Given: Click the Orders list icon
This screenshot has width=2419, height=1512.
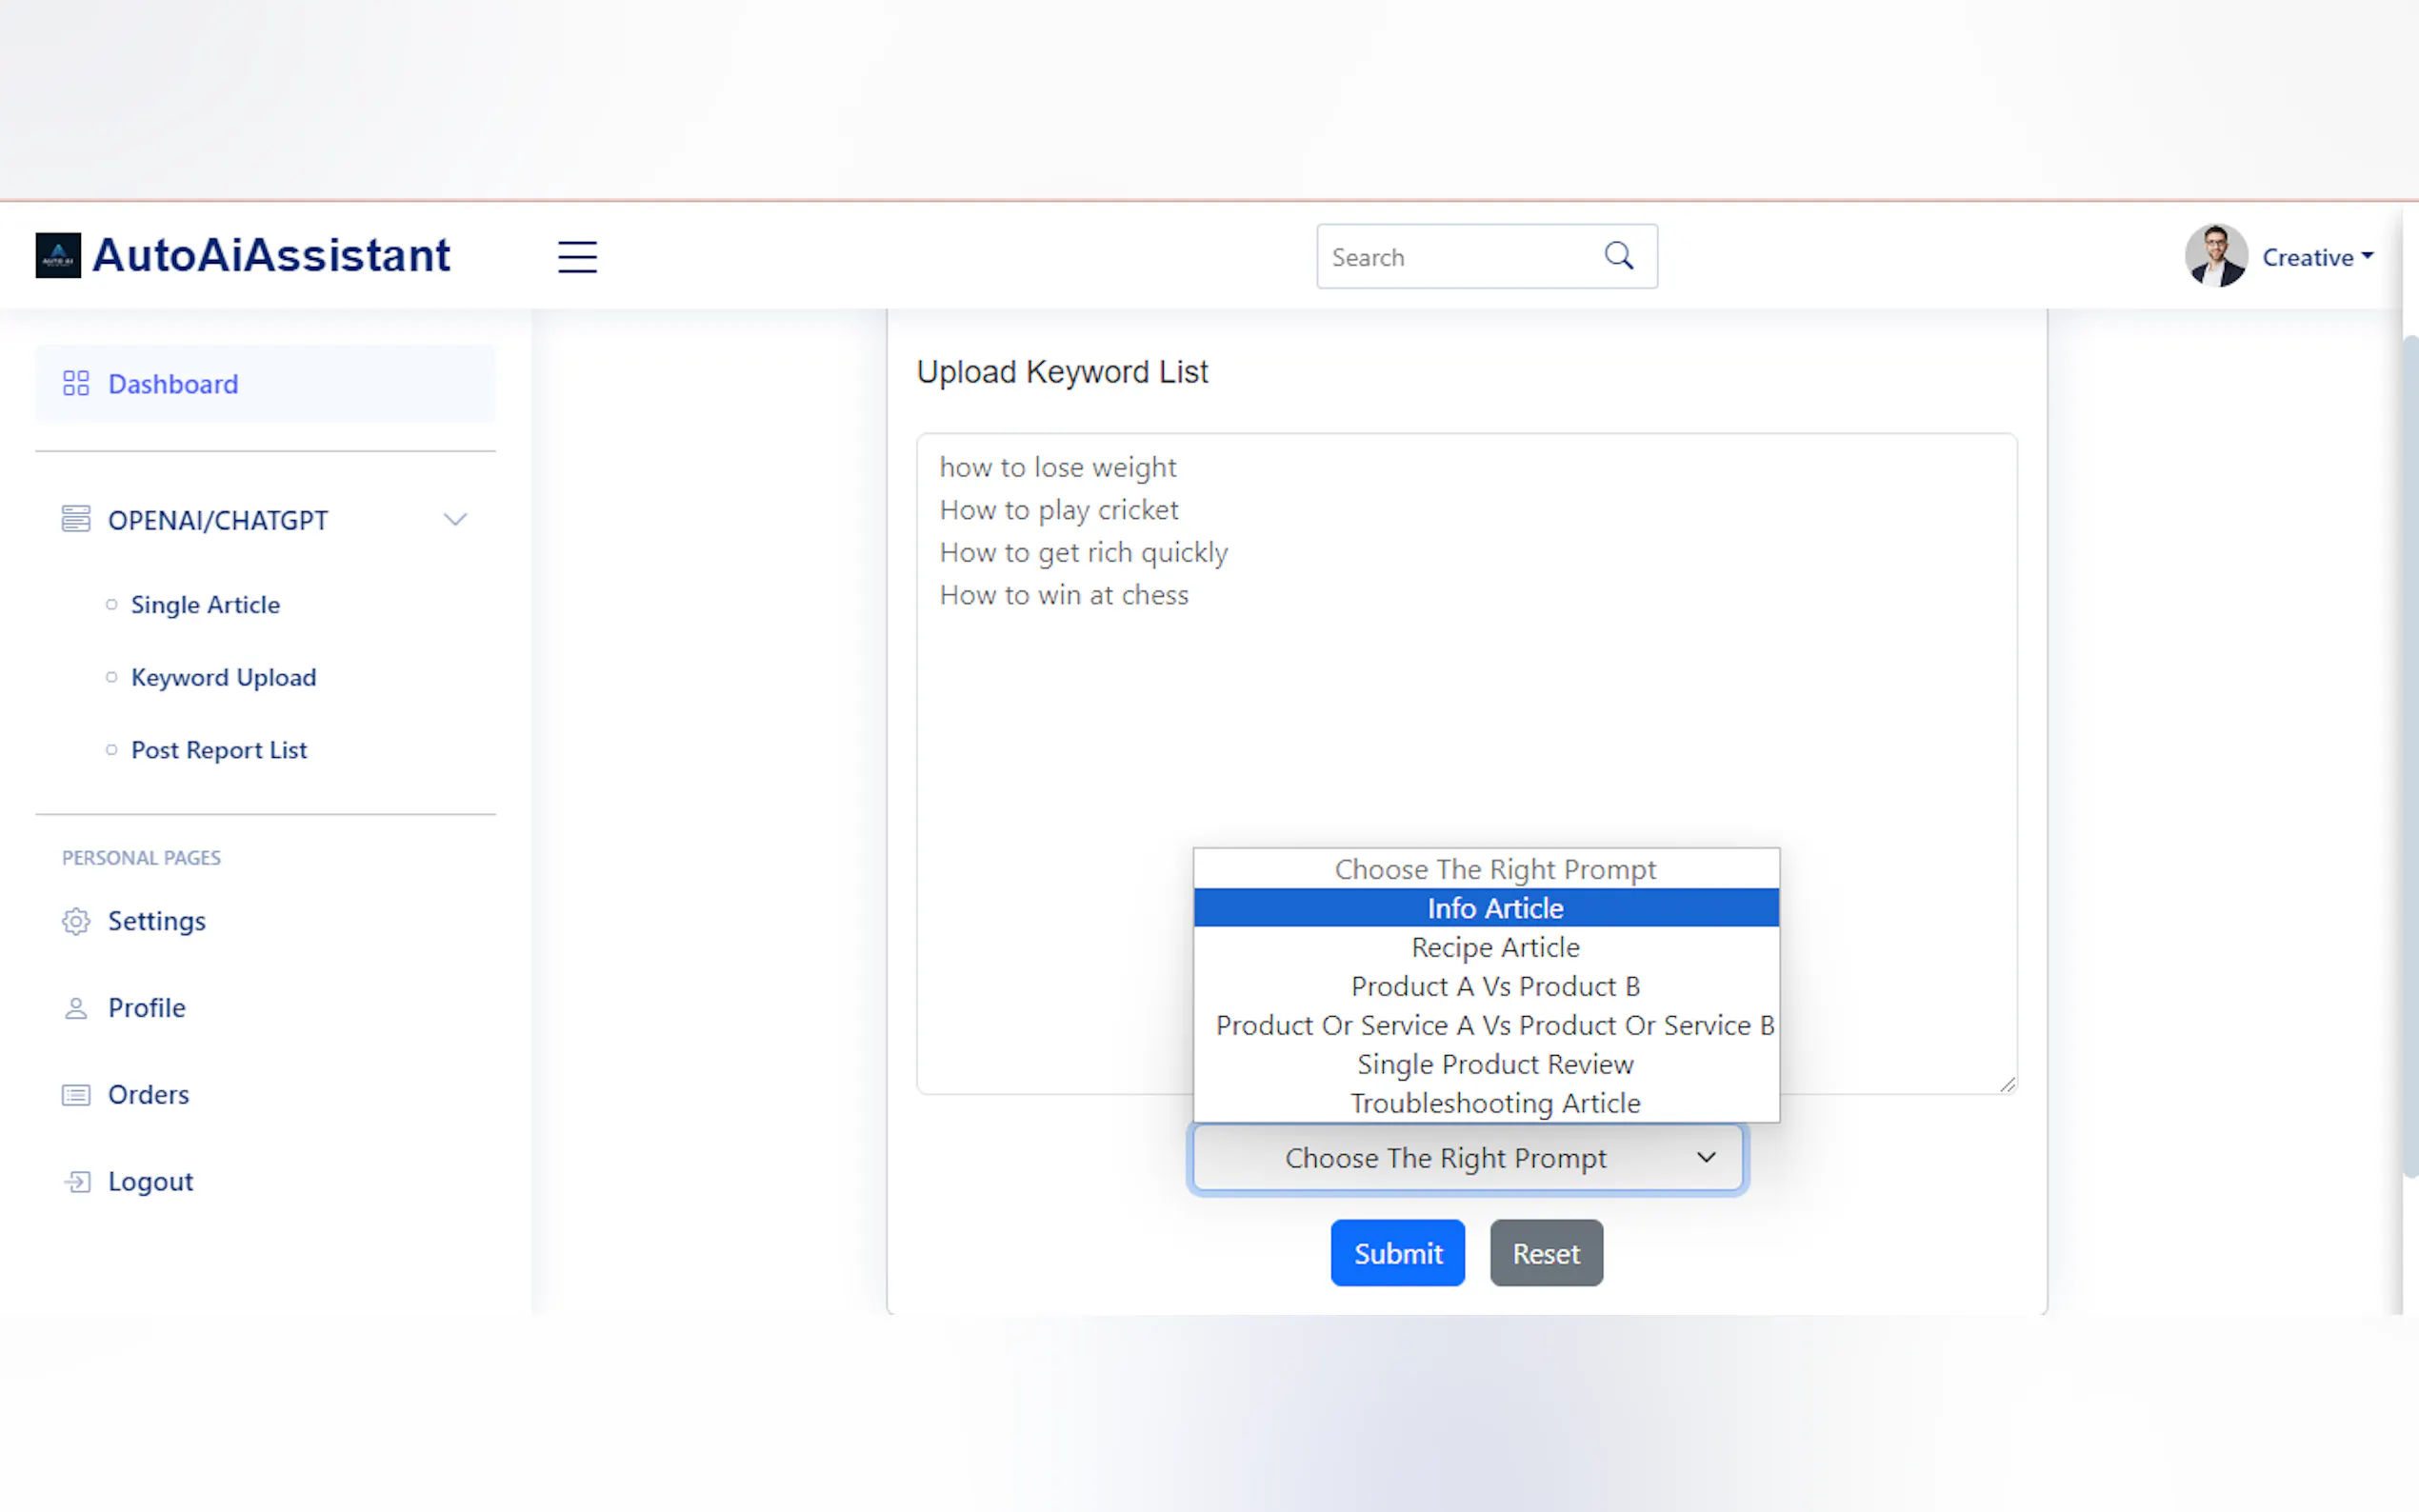Looking at the screenshot, I should pos(76,1095).
